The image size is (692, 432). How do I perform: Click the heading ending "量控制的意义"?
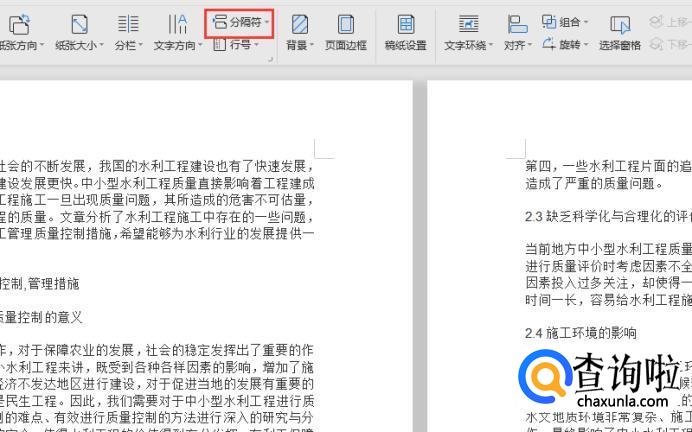point(41,317)
